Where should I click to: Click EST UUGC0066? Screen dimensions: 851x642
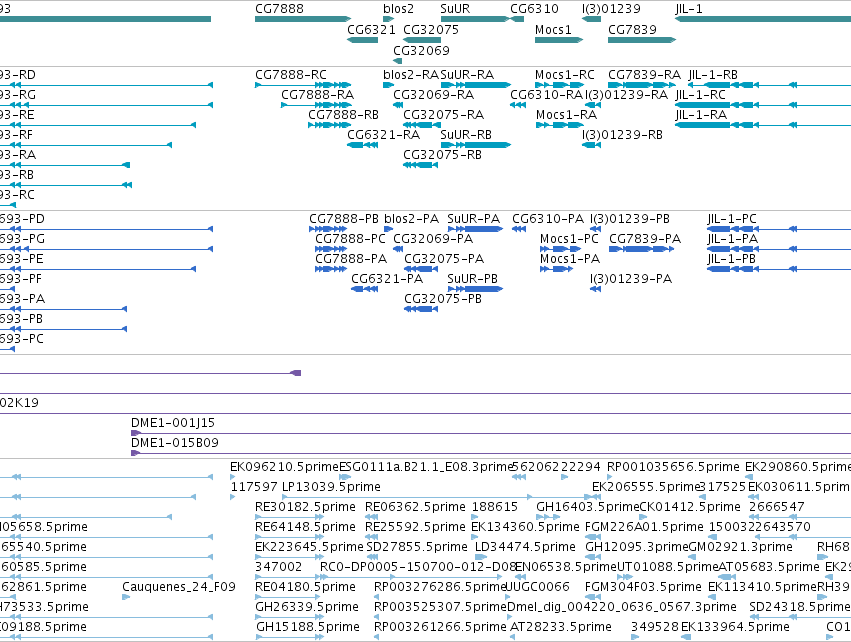(537, 587)
